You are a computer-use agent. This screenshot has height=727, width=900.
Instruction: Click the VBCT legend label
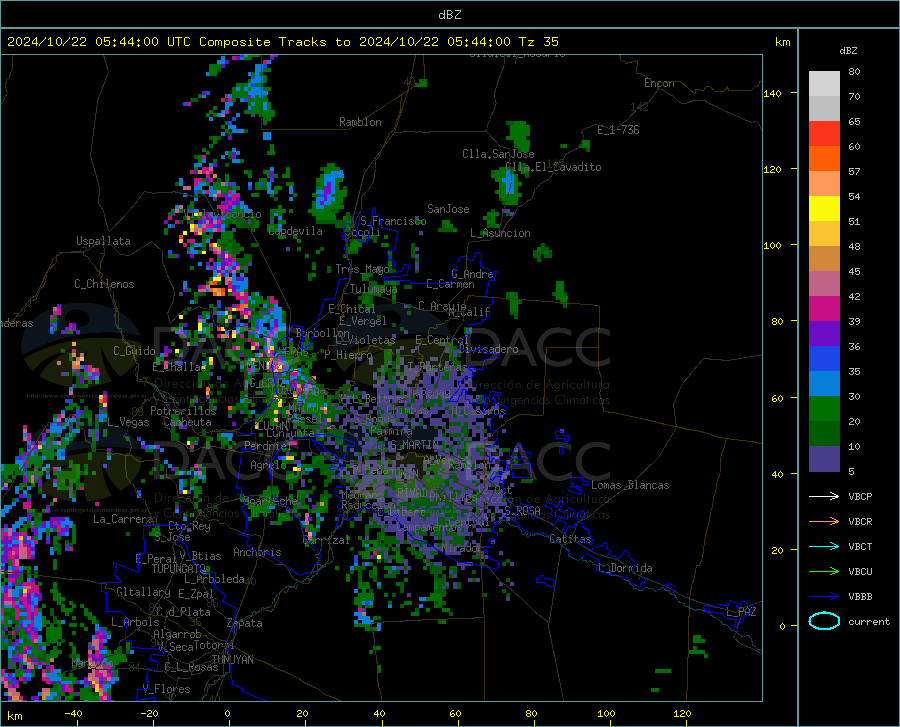860,546
